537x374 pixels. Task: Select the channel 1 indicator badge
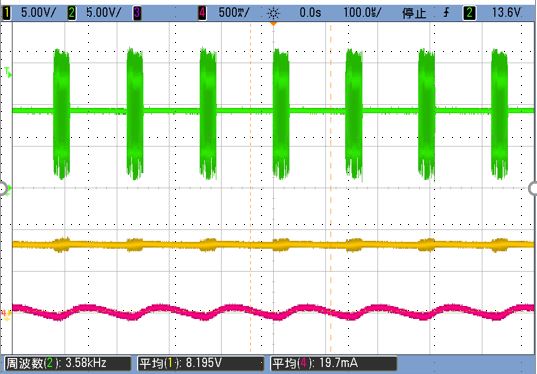pyautogui.click(x=7, y=13)
